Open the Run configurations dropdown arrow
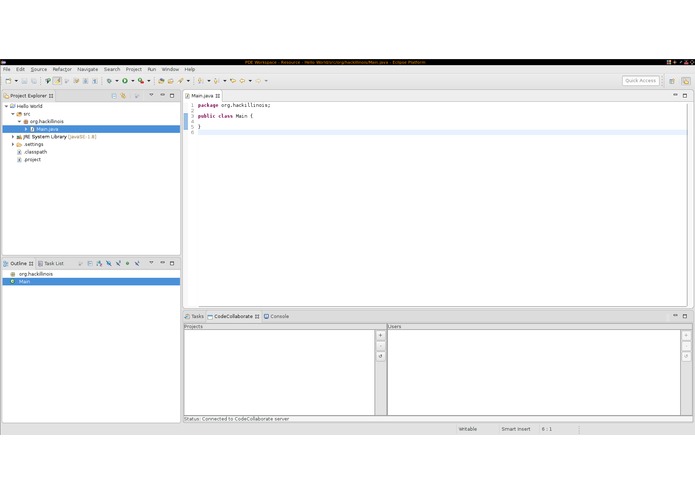 tap(133, 81)
